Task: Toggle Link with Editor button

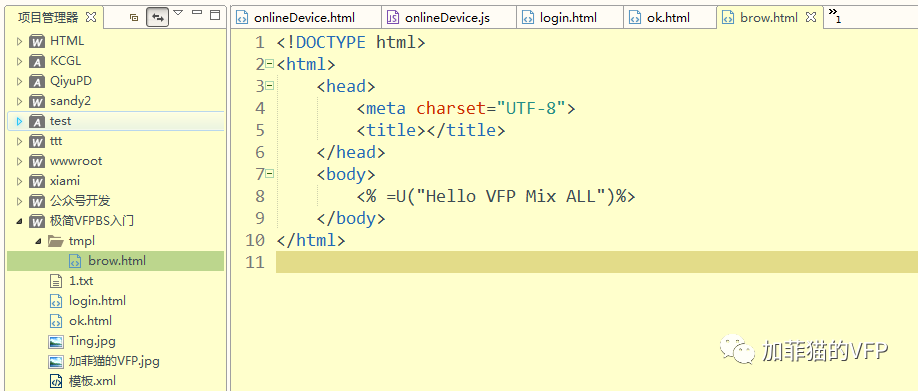Action: click(157, 18)
